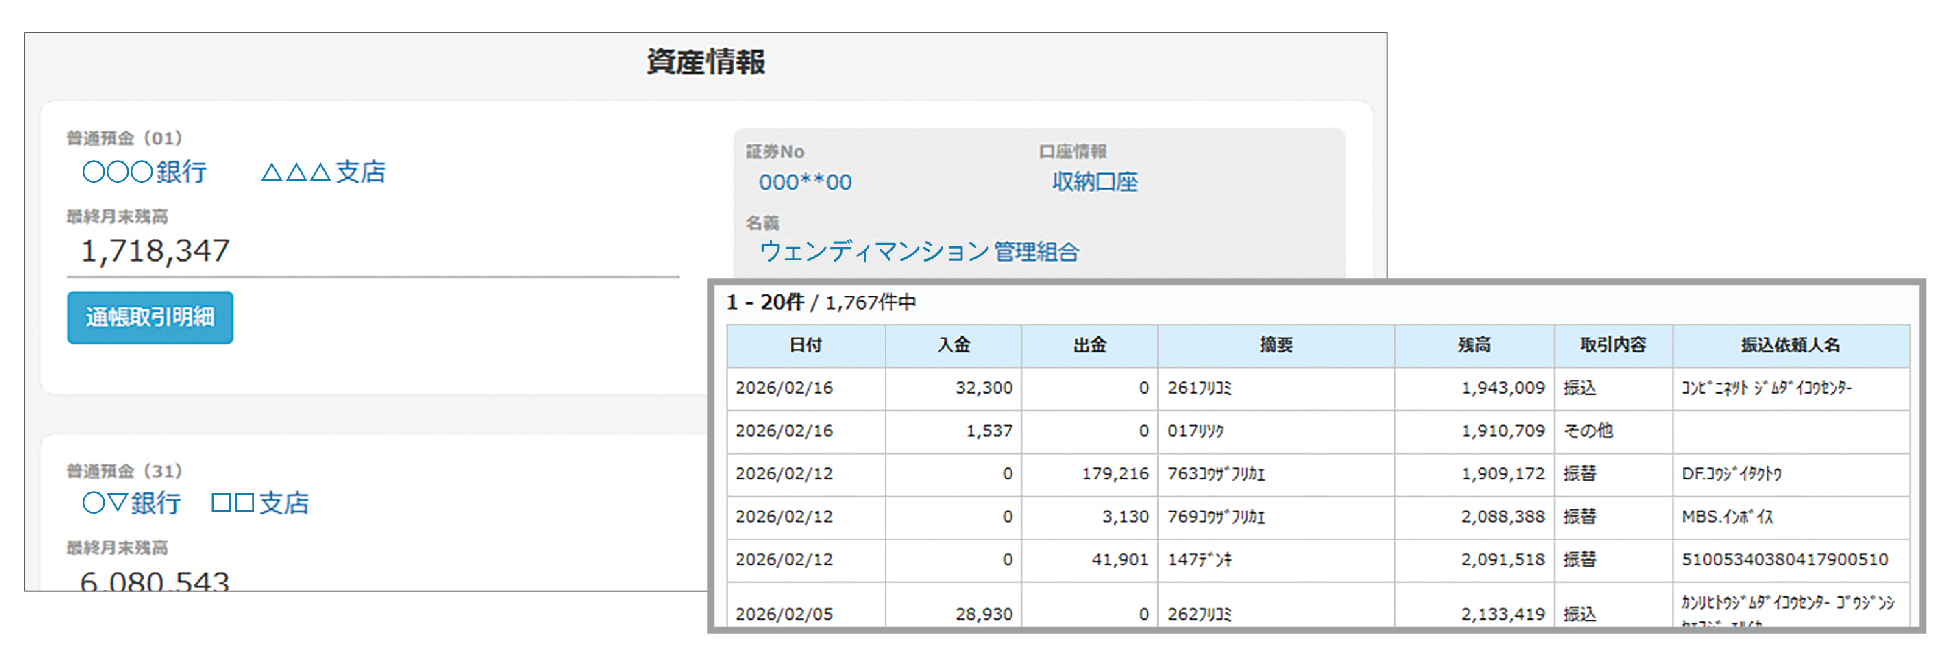
Task: Click the ウェンディマンション管理組合 name
Action: coord(919,251)
